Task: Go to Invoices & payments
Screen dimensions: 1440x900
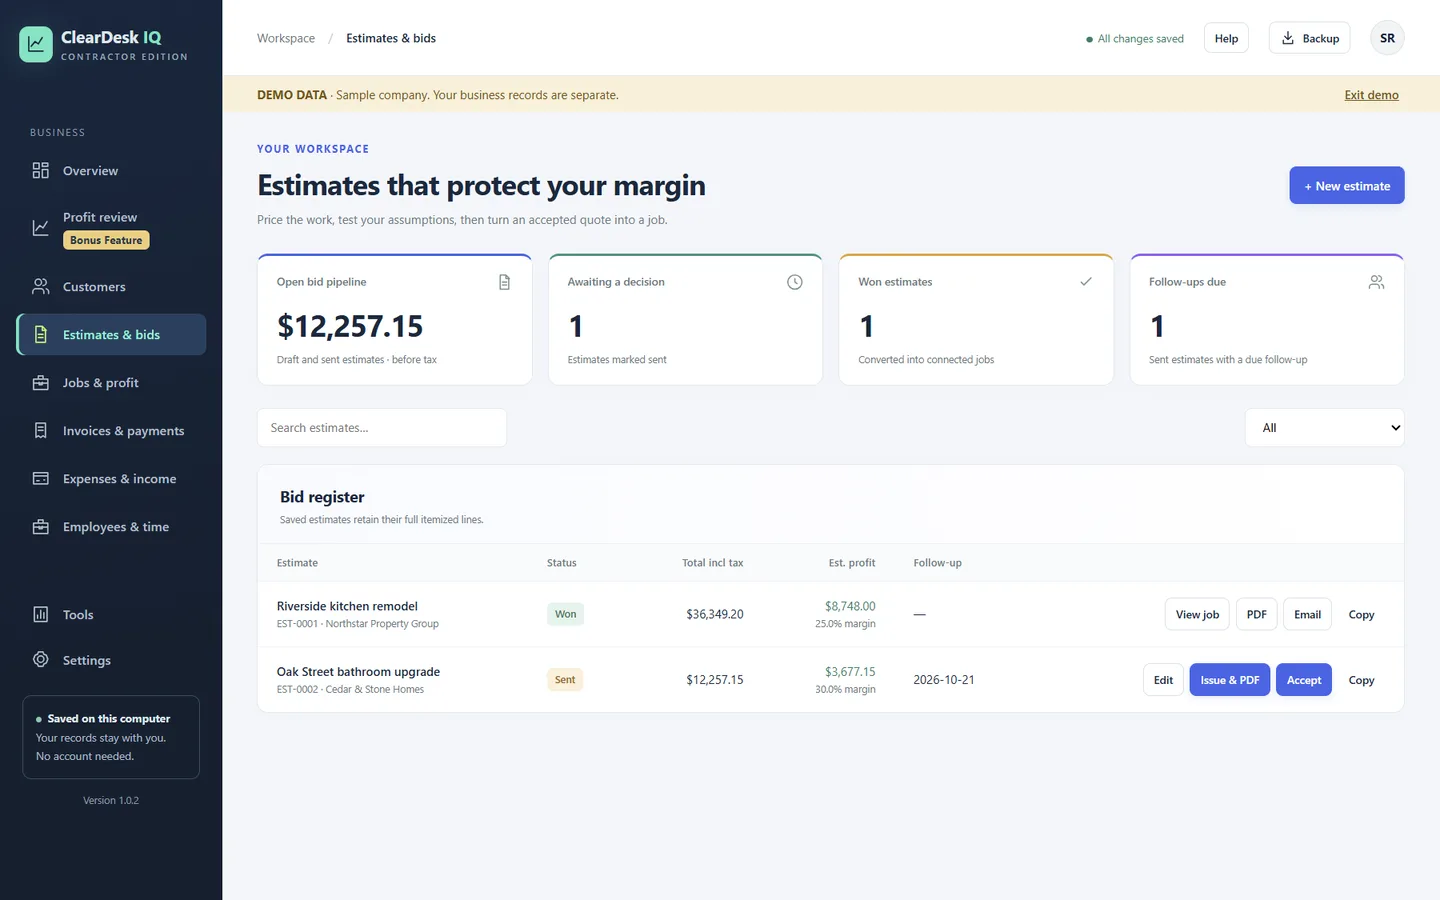Action: click(111, 431)
